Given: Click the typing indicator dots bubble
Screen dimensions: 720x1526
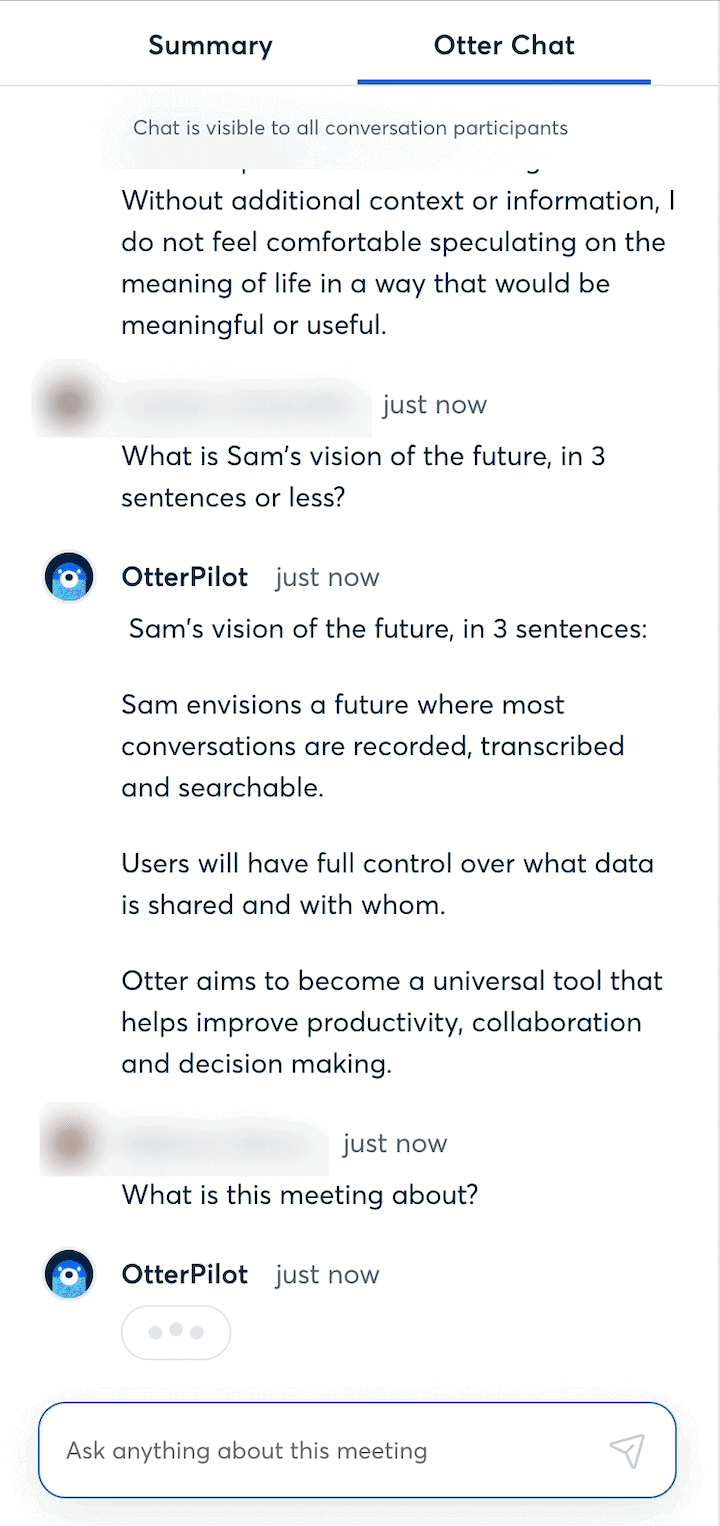Looking at the screenshot, I should pyautogui.click(x=176, y=1333).
